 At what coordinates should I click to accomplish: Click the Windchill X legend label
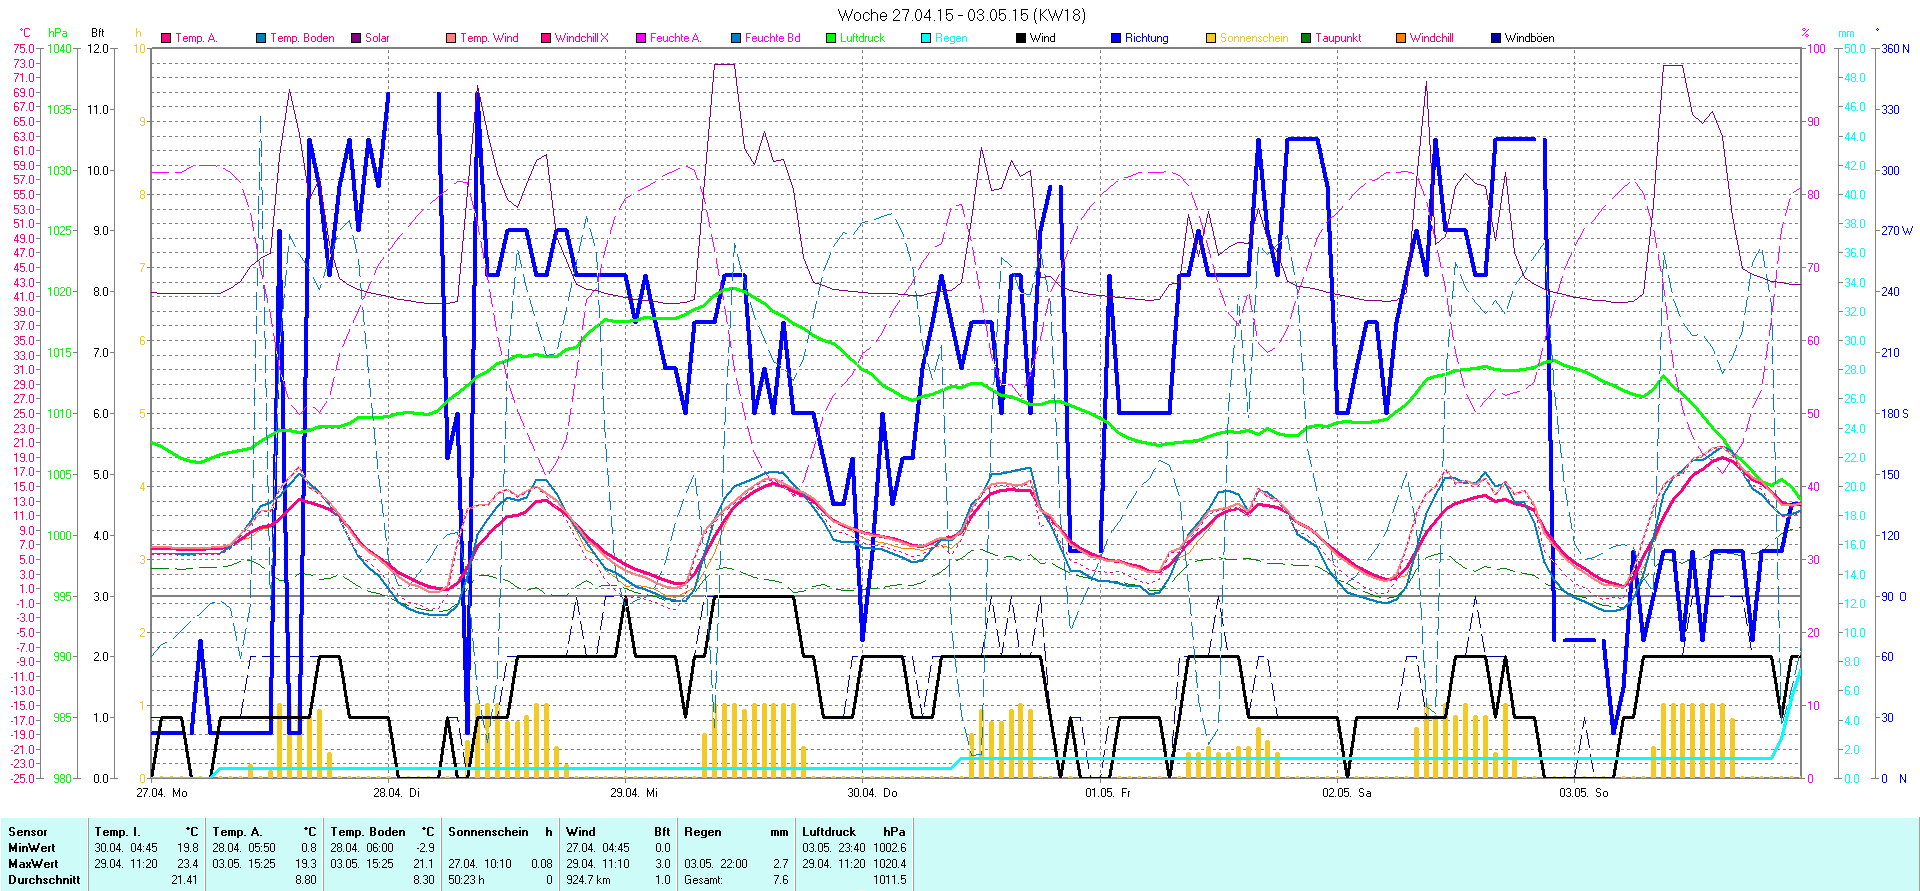[581, 38]
